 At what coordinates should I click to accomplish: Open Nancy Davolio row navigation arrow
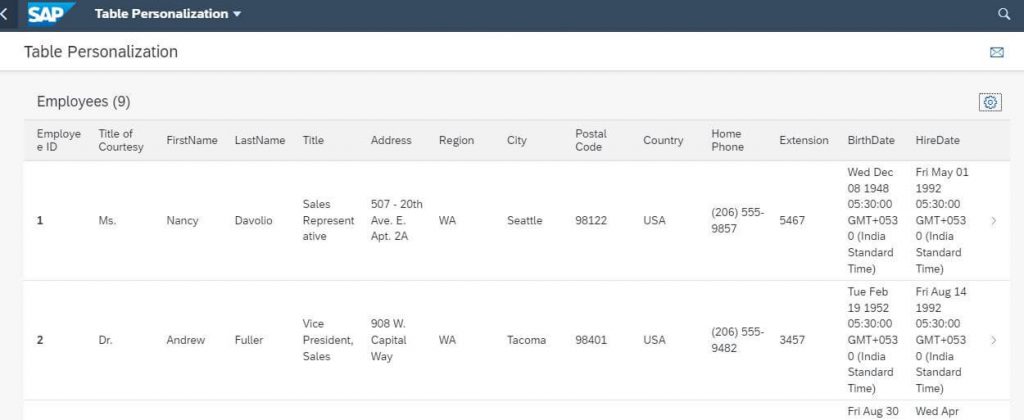993,221
